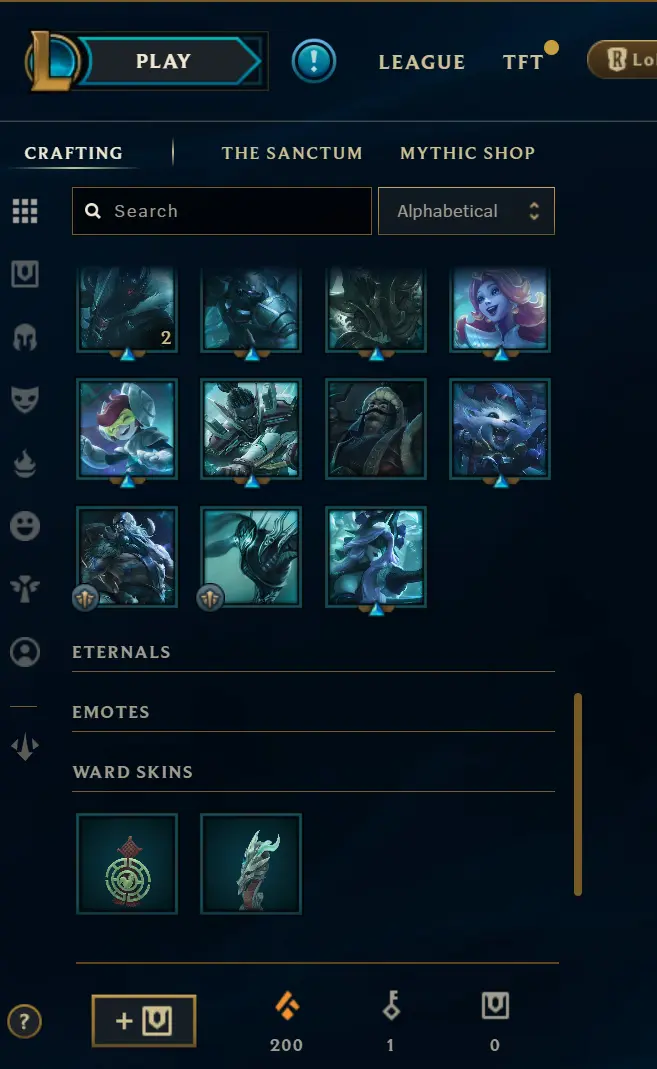
Task: Filter loot by chests icon
Action: [25, 274]
